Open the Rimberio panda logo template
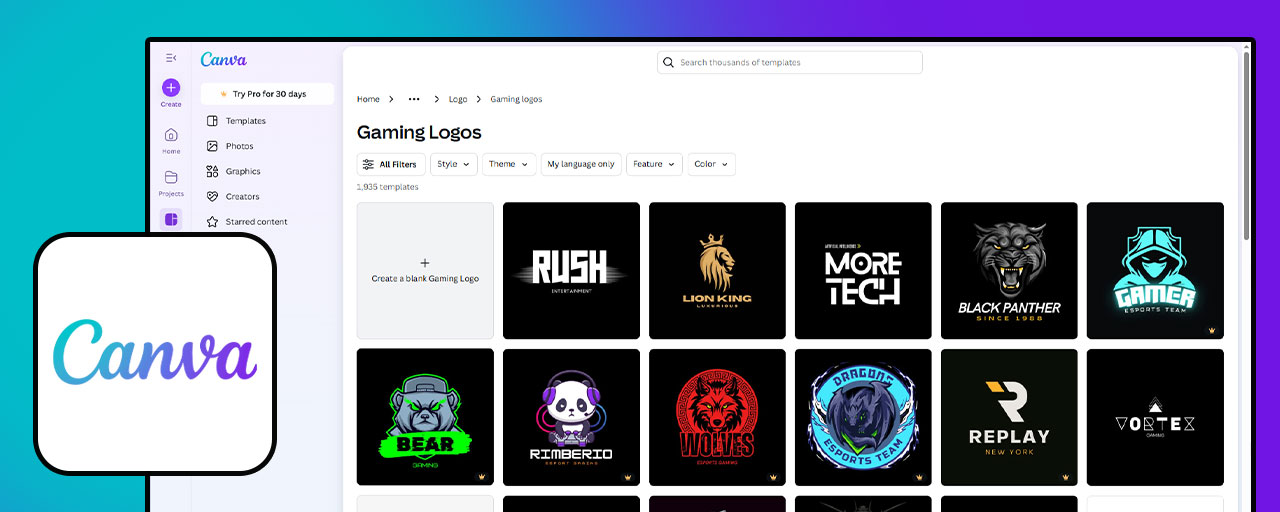The height and width of the screenshot is (512, 1280). pos(571,417)
